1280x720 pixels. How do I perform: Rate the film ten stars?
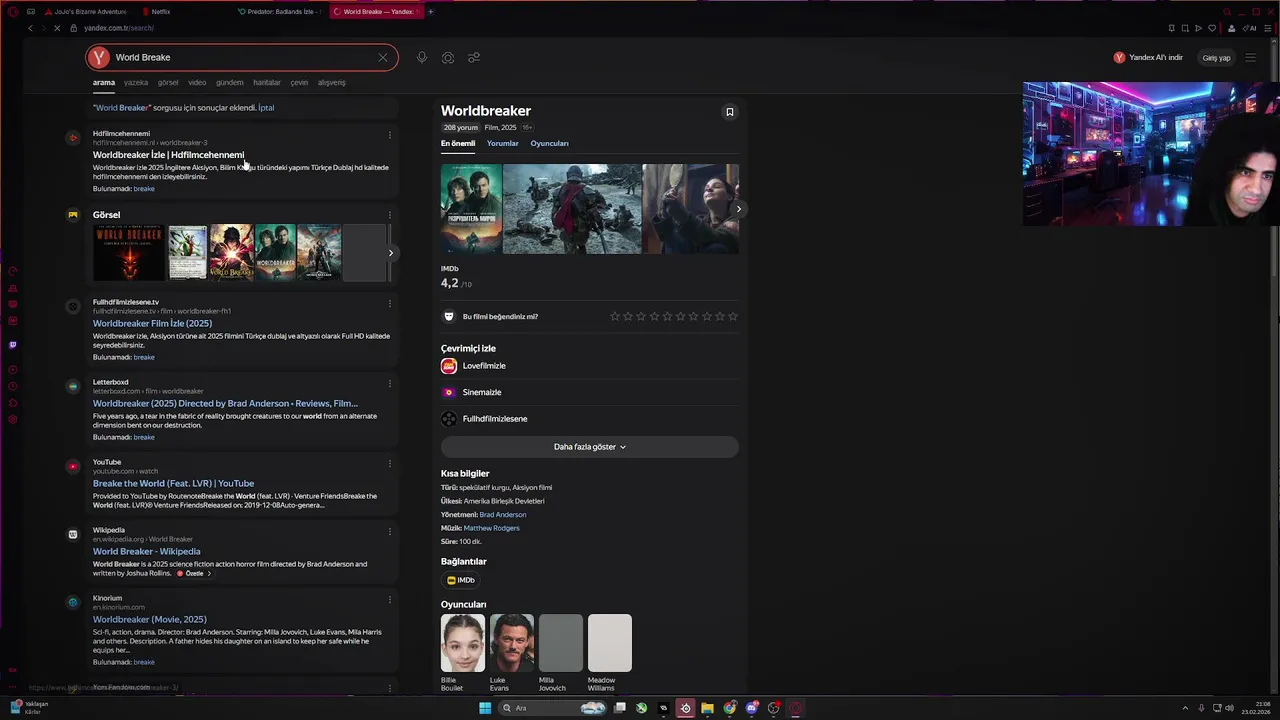pyautogui.click(x=733, y=316)
